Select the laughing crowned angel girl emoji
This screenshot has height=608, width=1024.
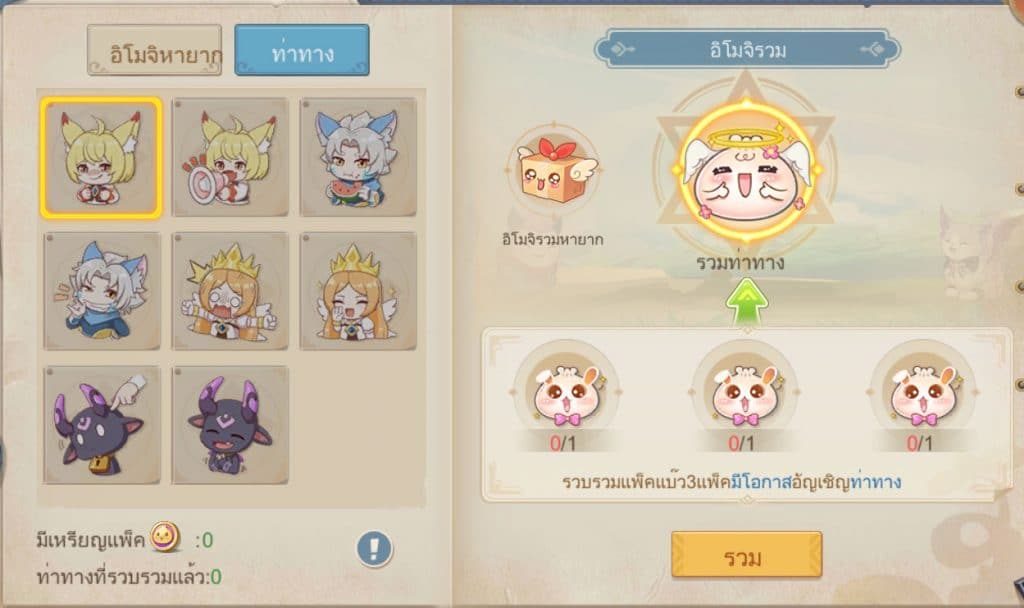[358, 291]
